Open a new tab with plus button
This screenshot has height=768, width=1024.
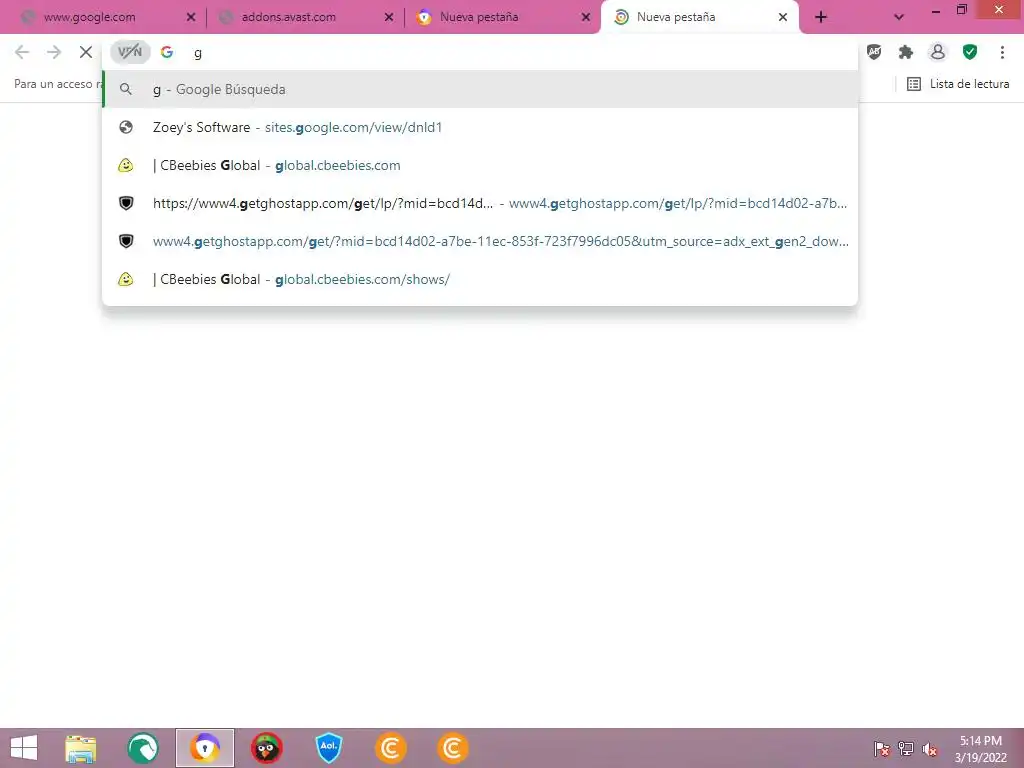coord(821,18)
